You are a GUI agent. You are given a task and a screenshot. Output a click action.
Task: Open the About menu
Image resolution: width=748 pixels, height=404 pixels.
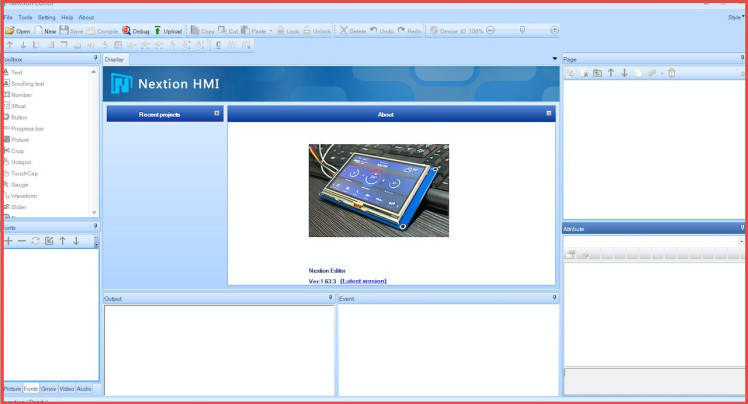(x=86, y=17)
